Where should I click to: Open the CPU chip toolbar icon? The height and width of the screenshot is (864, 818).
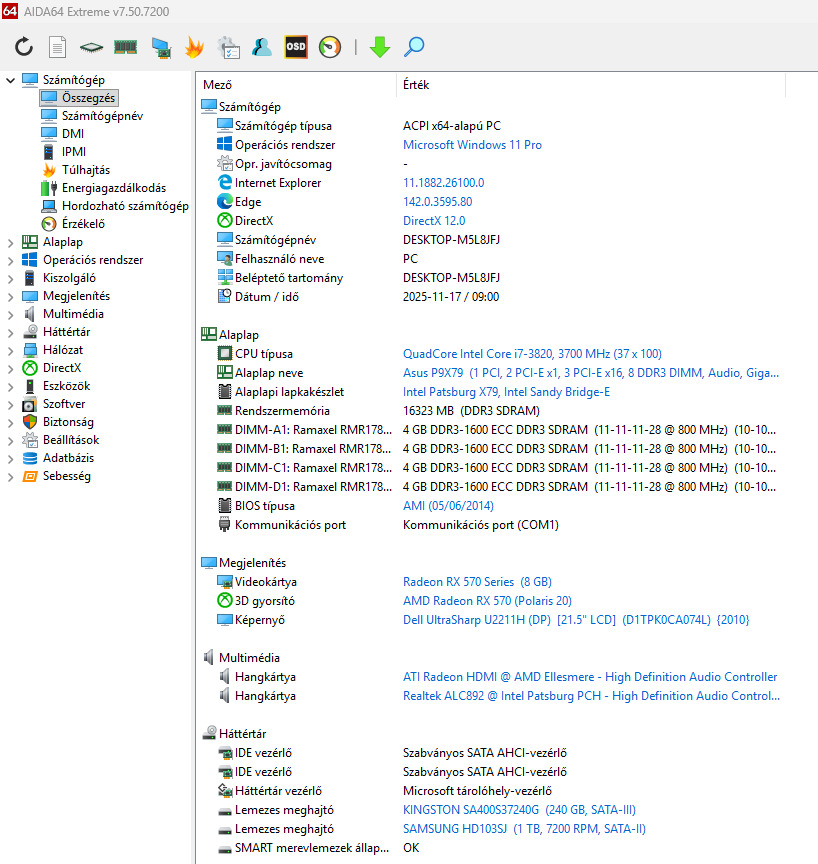coord(91,47)
